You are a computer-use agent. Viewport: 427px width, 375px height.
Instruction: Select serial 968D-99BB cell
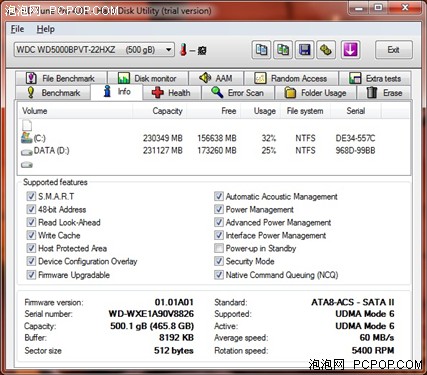[355, 151]
